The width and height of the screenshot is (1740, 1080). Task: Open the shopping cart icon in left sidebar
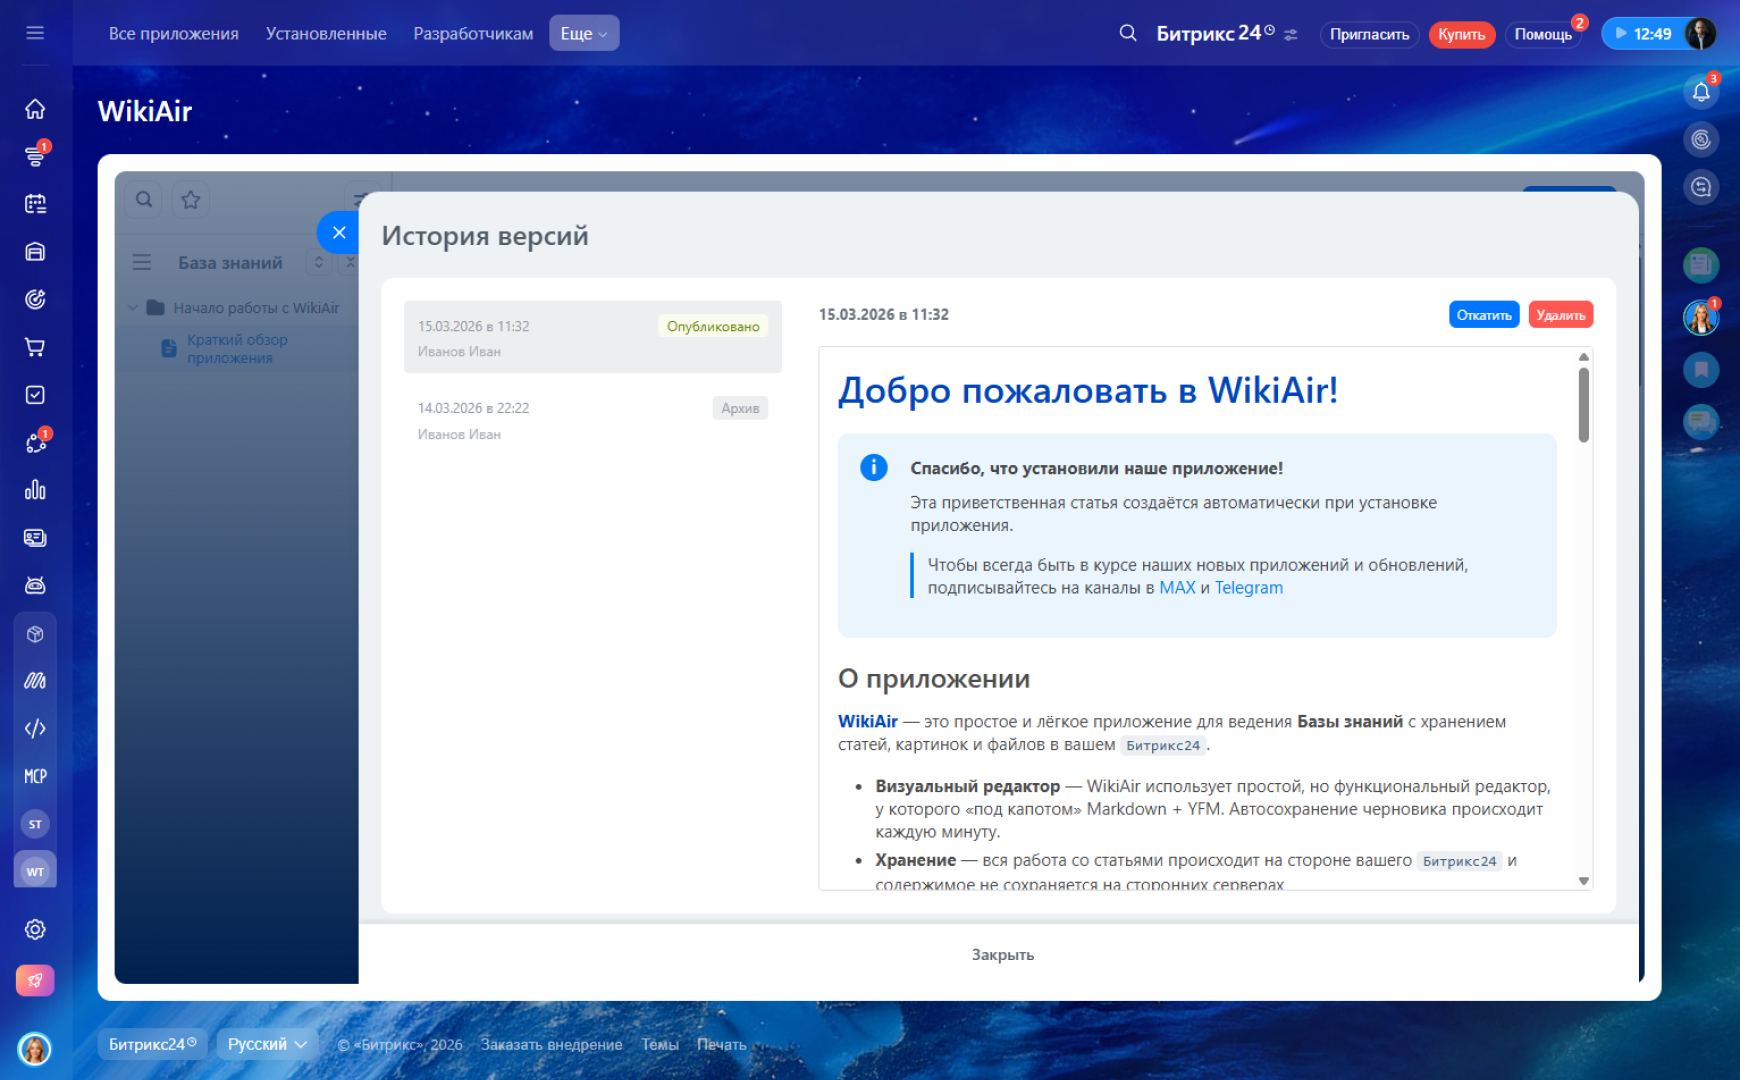(x=35, y=347)
